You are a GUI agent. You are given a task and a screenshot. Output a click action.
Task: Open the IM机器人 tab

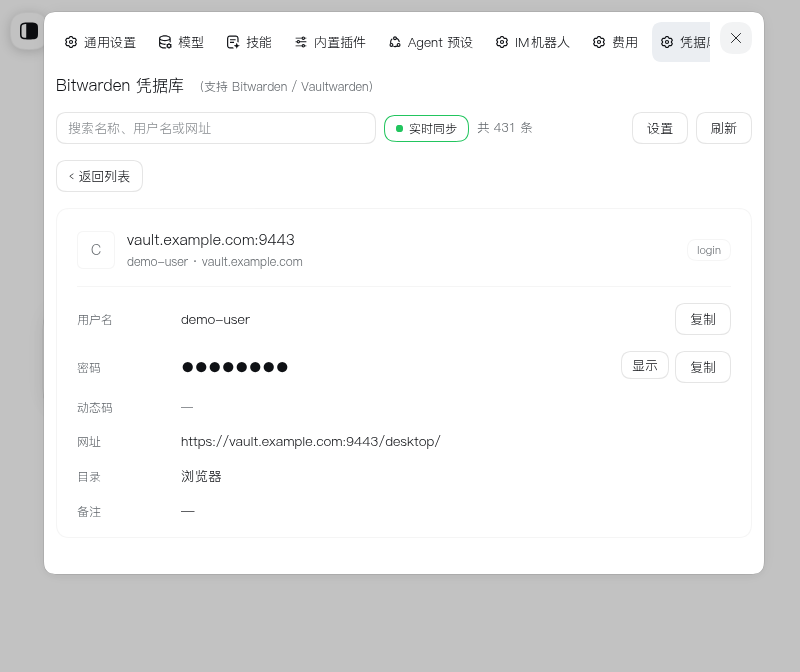[x=532, y=42]
